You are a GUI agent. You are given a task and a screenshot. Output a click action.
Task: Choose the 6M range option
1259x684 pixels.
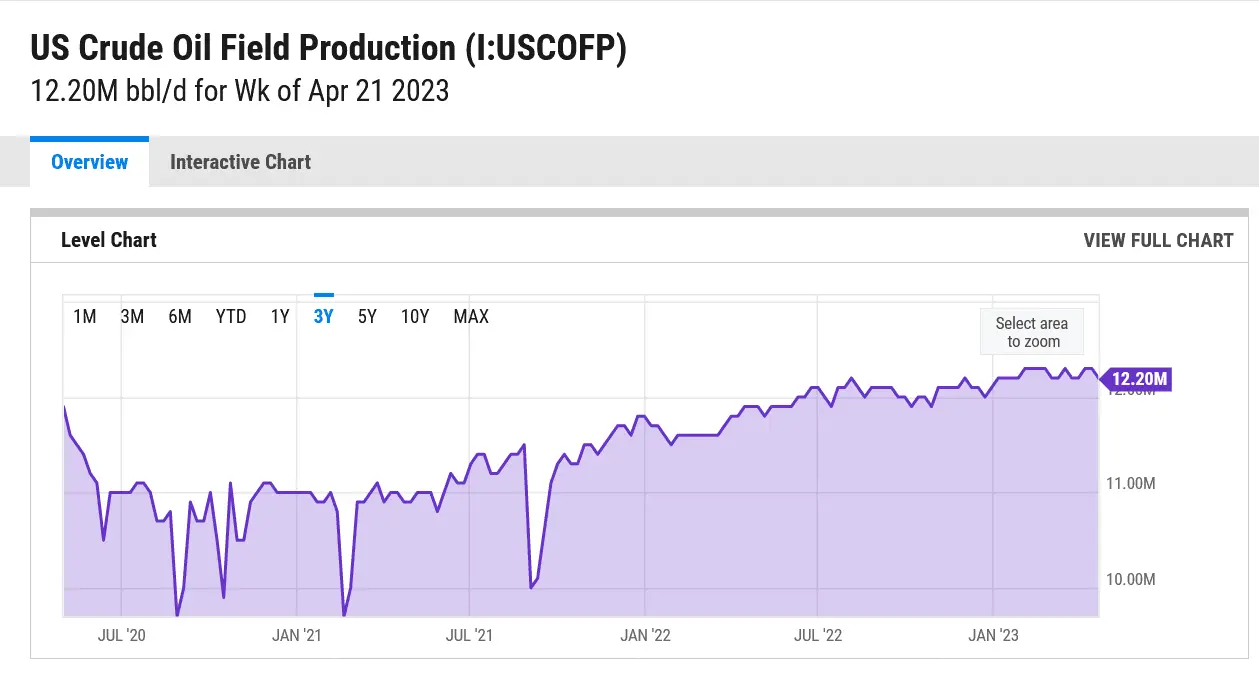[180, 317]
